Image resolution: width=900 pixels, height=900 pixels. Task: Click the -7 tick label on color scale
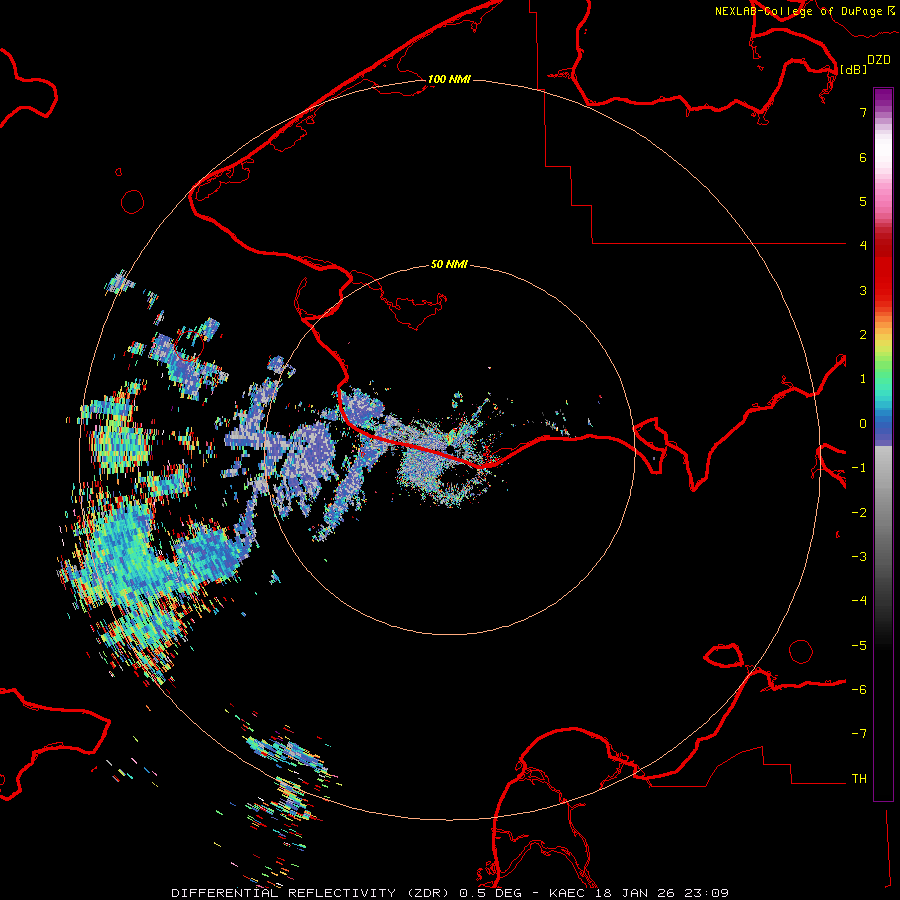(859, 734)
